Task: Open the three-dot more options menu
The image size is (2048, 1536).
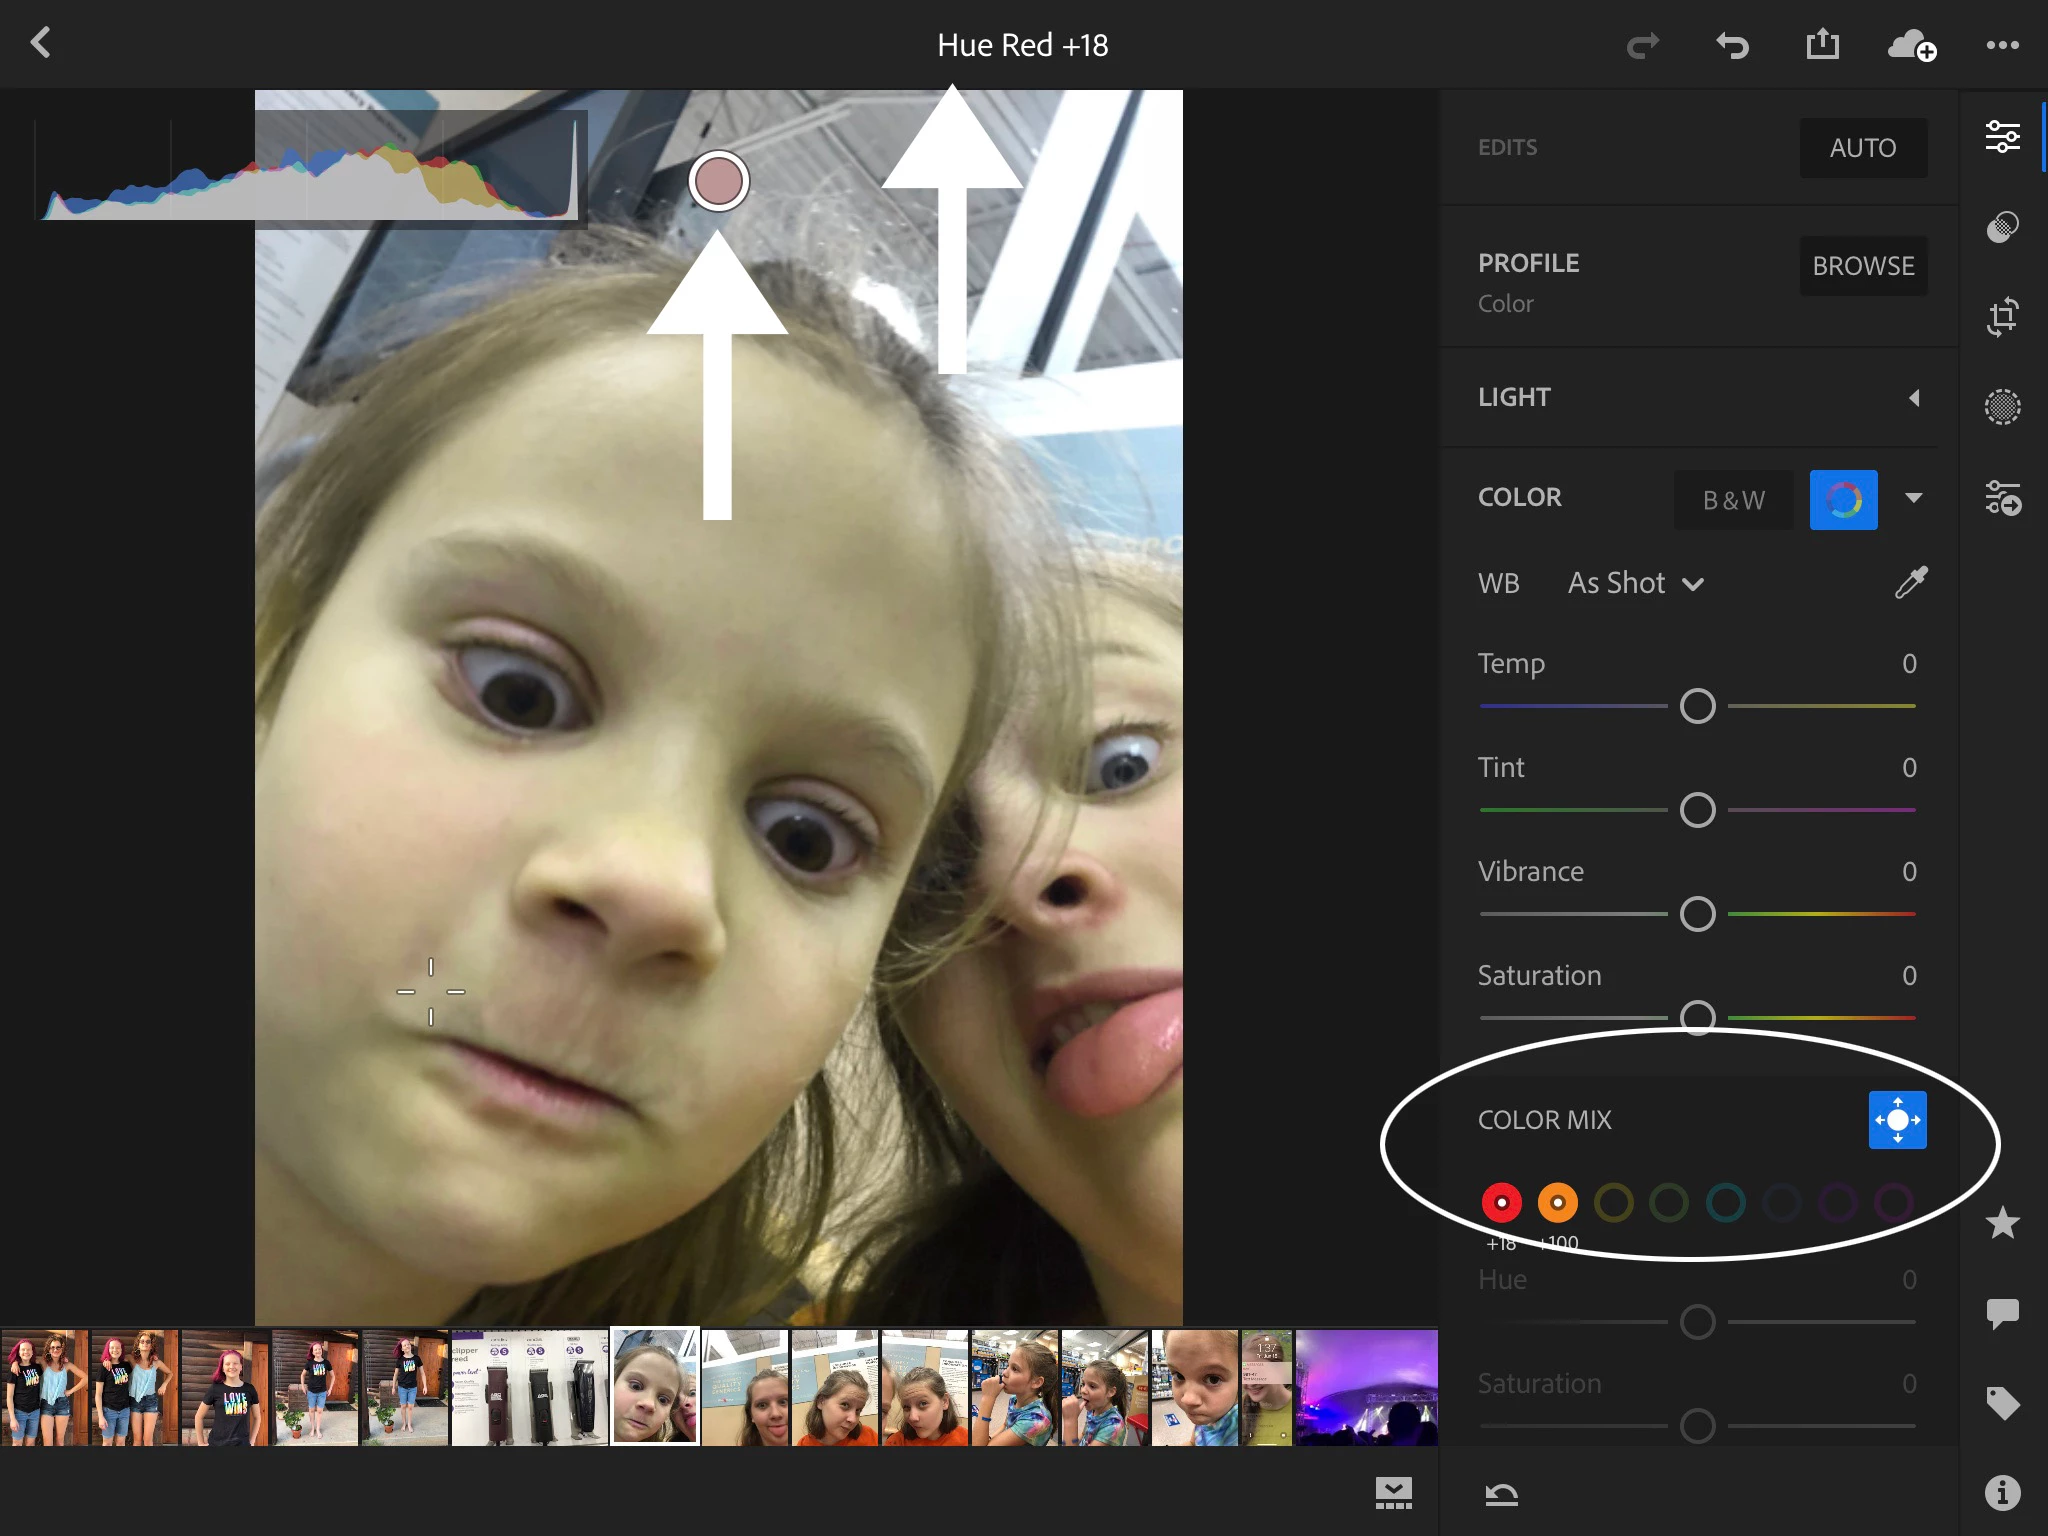Action: click(2002, 45)
